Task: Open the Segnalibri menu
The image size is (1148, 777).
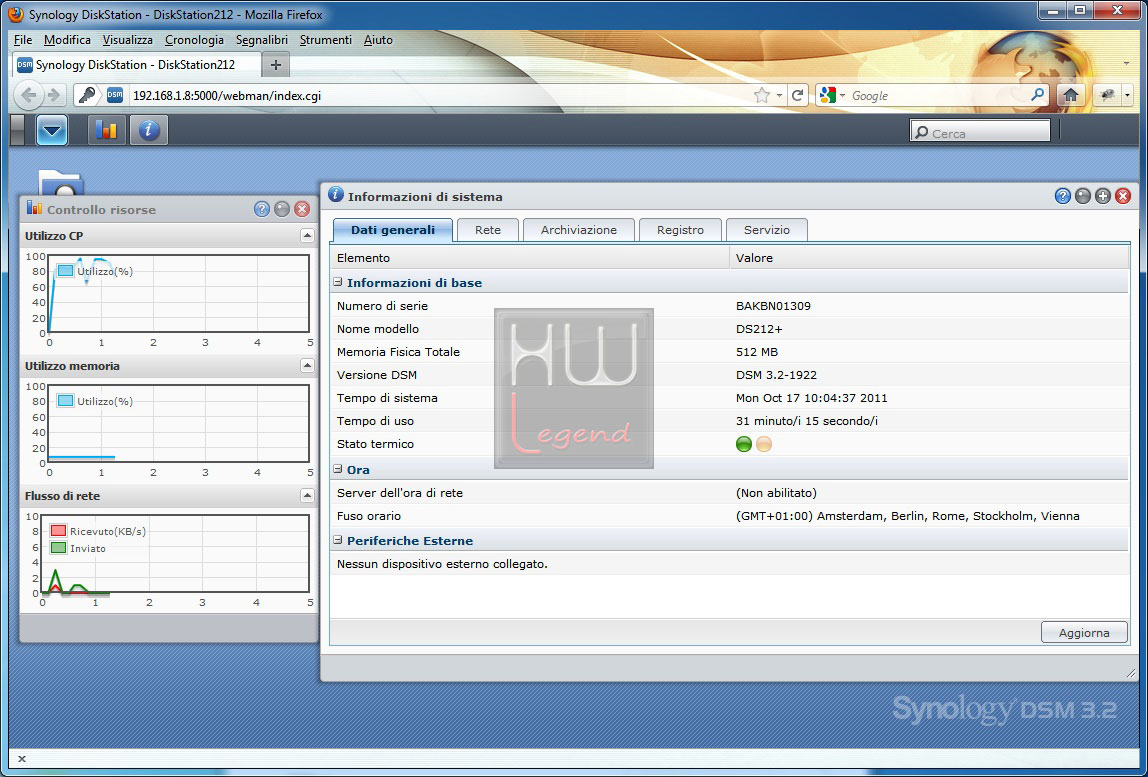Action: pyautogui.click(x=262, y=40)
